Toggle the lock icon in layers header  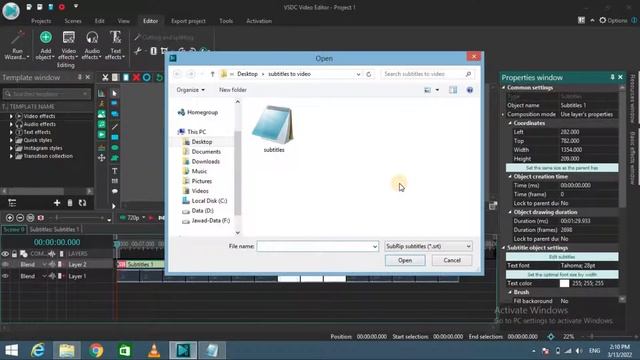(14, 254)
